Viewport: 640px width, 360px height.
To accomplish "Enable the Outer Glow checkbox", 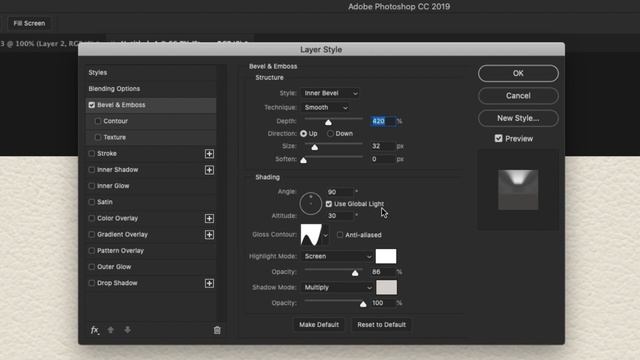I will coord(91,267).
